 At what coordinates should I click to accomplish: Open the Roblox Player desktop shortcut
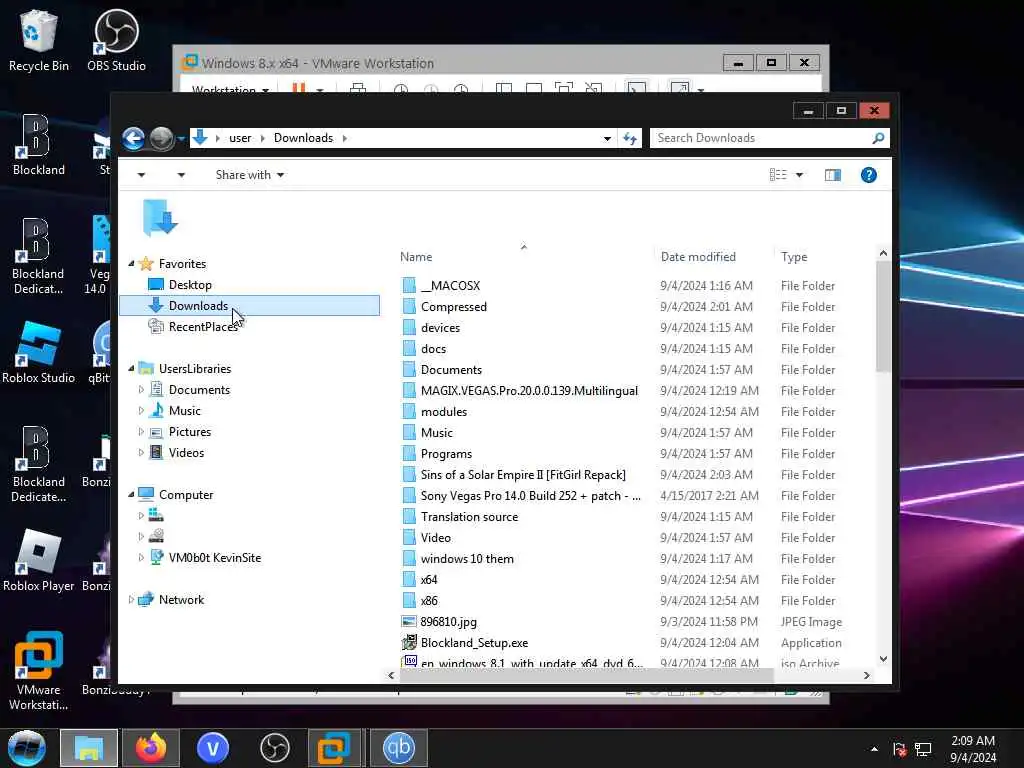coord(39,561)
